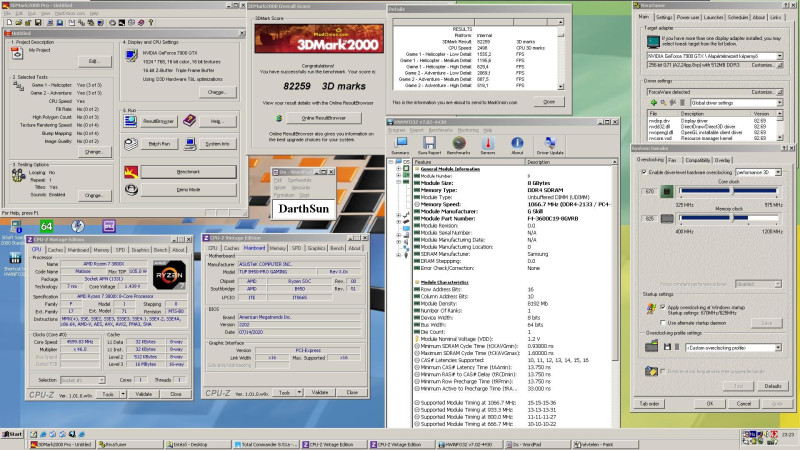
Task: Click HWiNFO About info icon
Action: coord(517,145)
